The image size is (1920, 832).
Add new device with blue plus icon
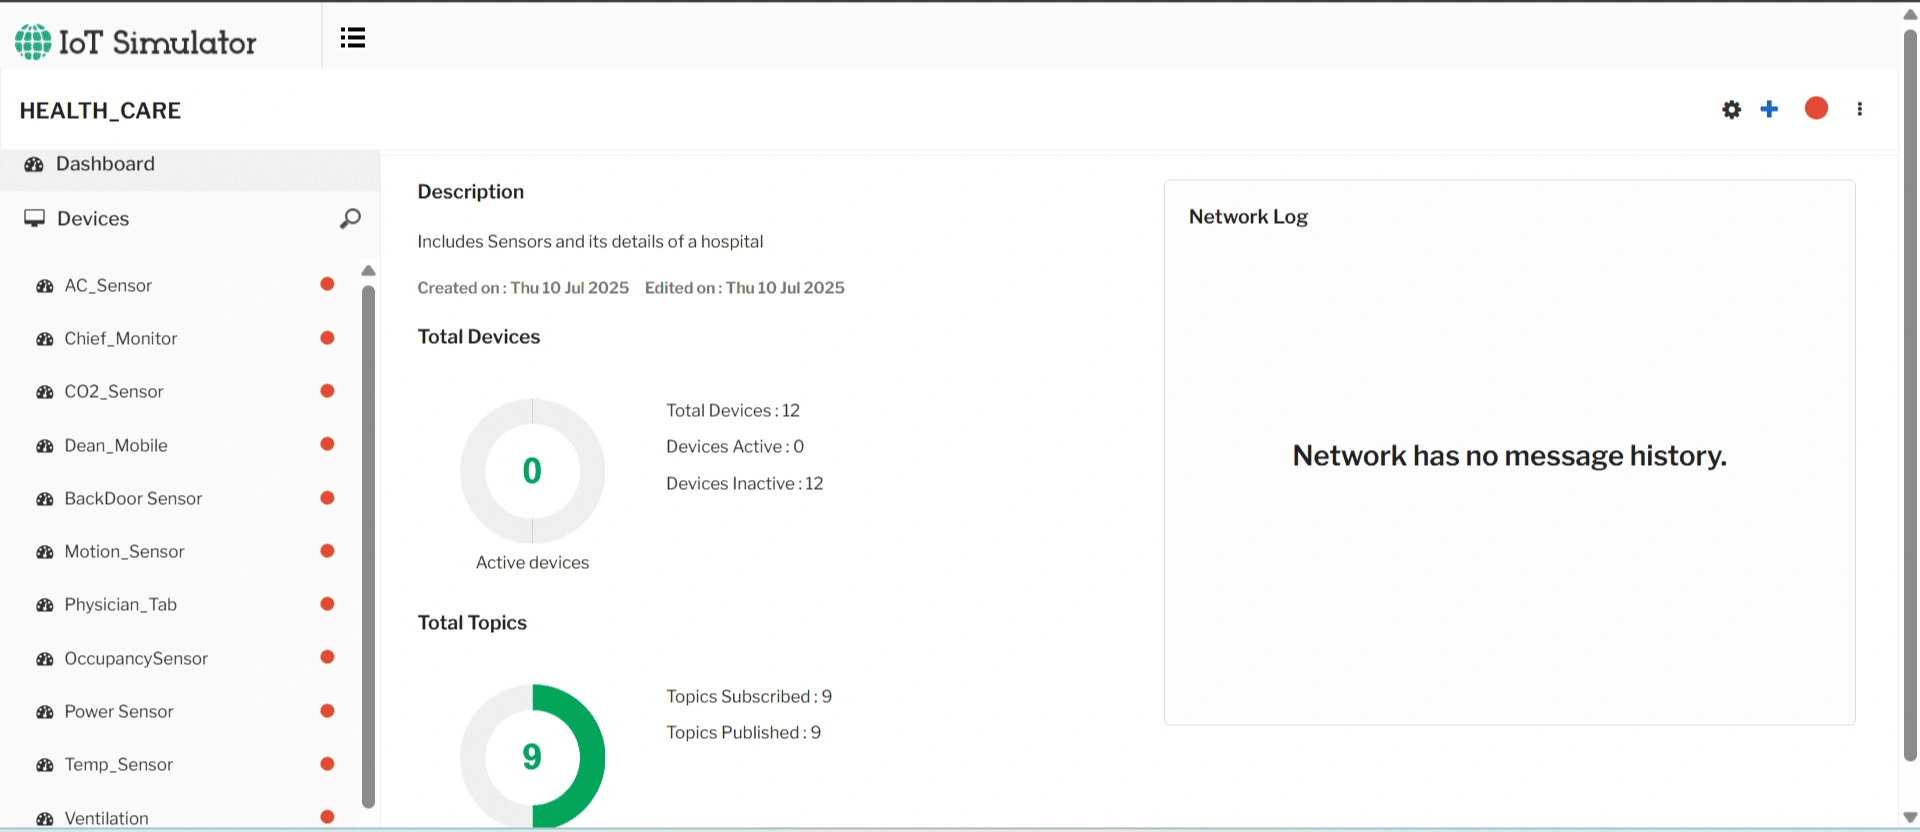point(1769,109)
